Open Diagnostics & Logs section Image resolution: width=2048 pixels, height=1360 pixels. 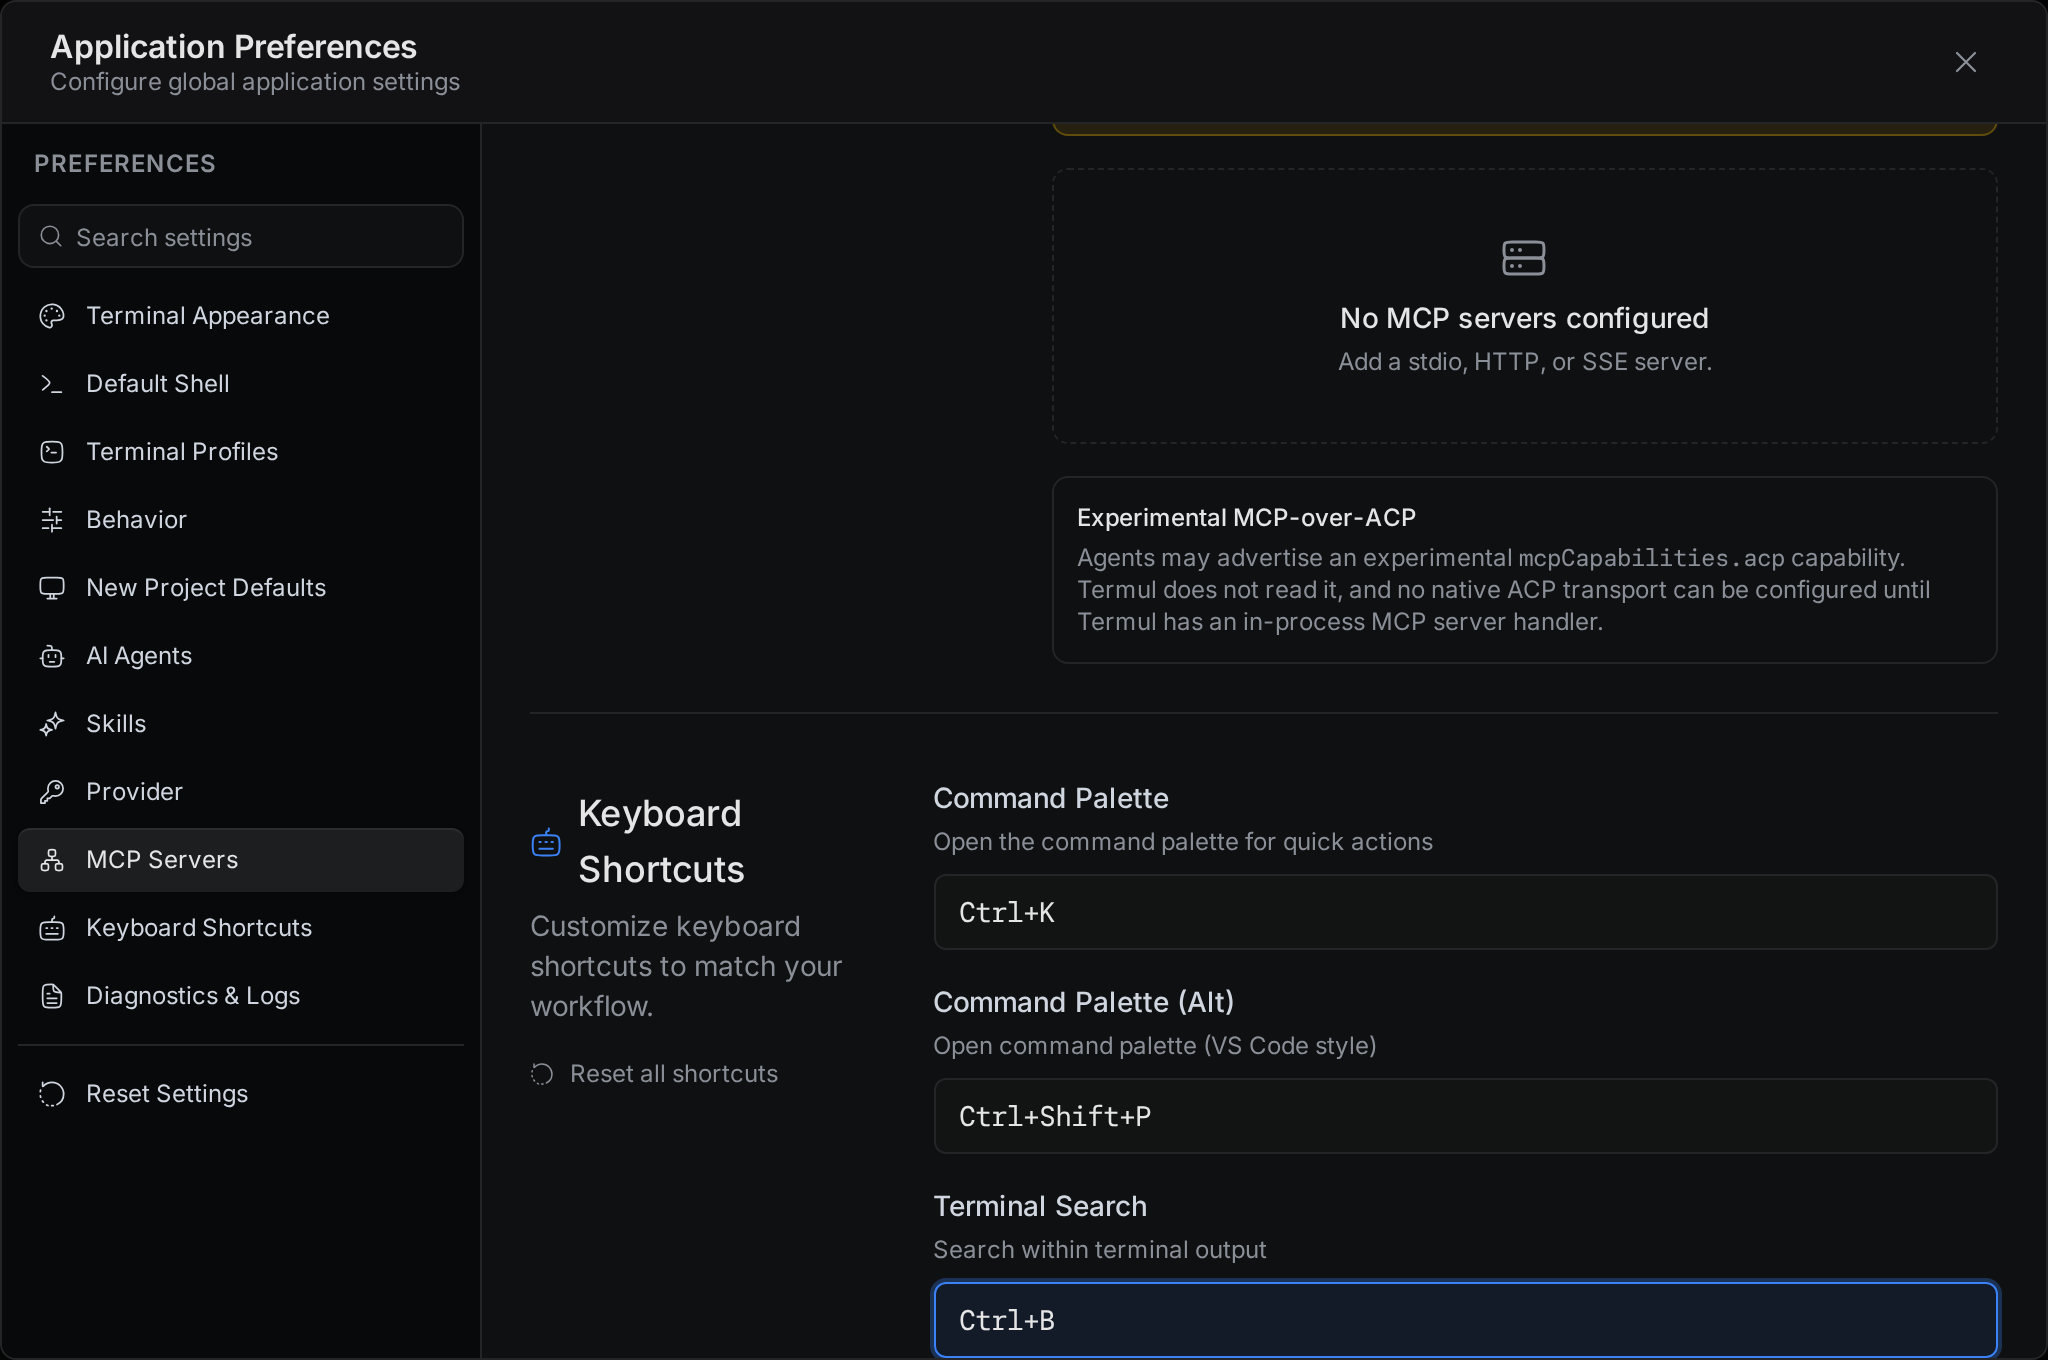[241, 996]
